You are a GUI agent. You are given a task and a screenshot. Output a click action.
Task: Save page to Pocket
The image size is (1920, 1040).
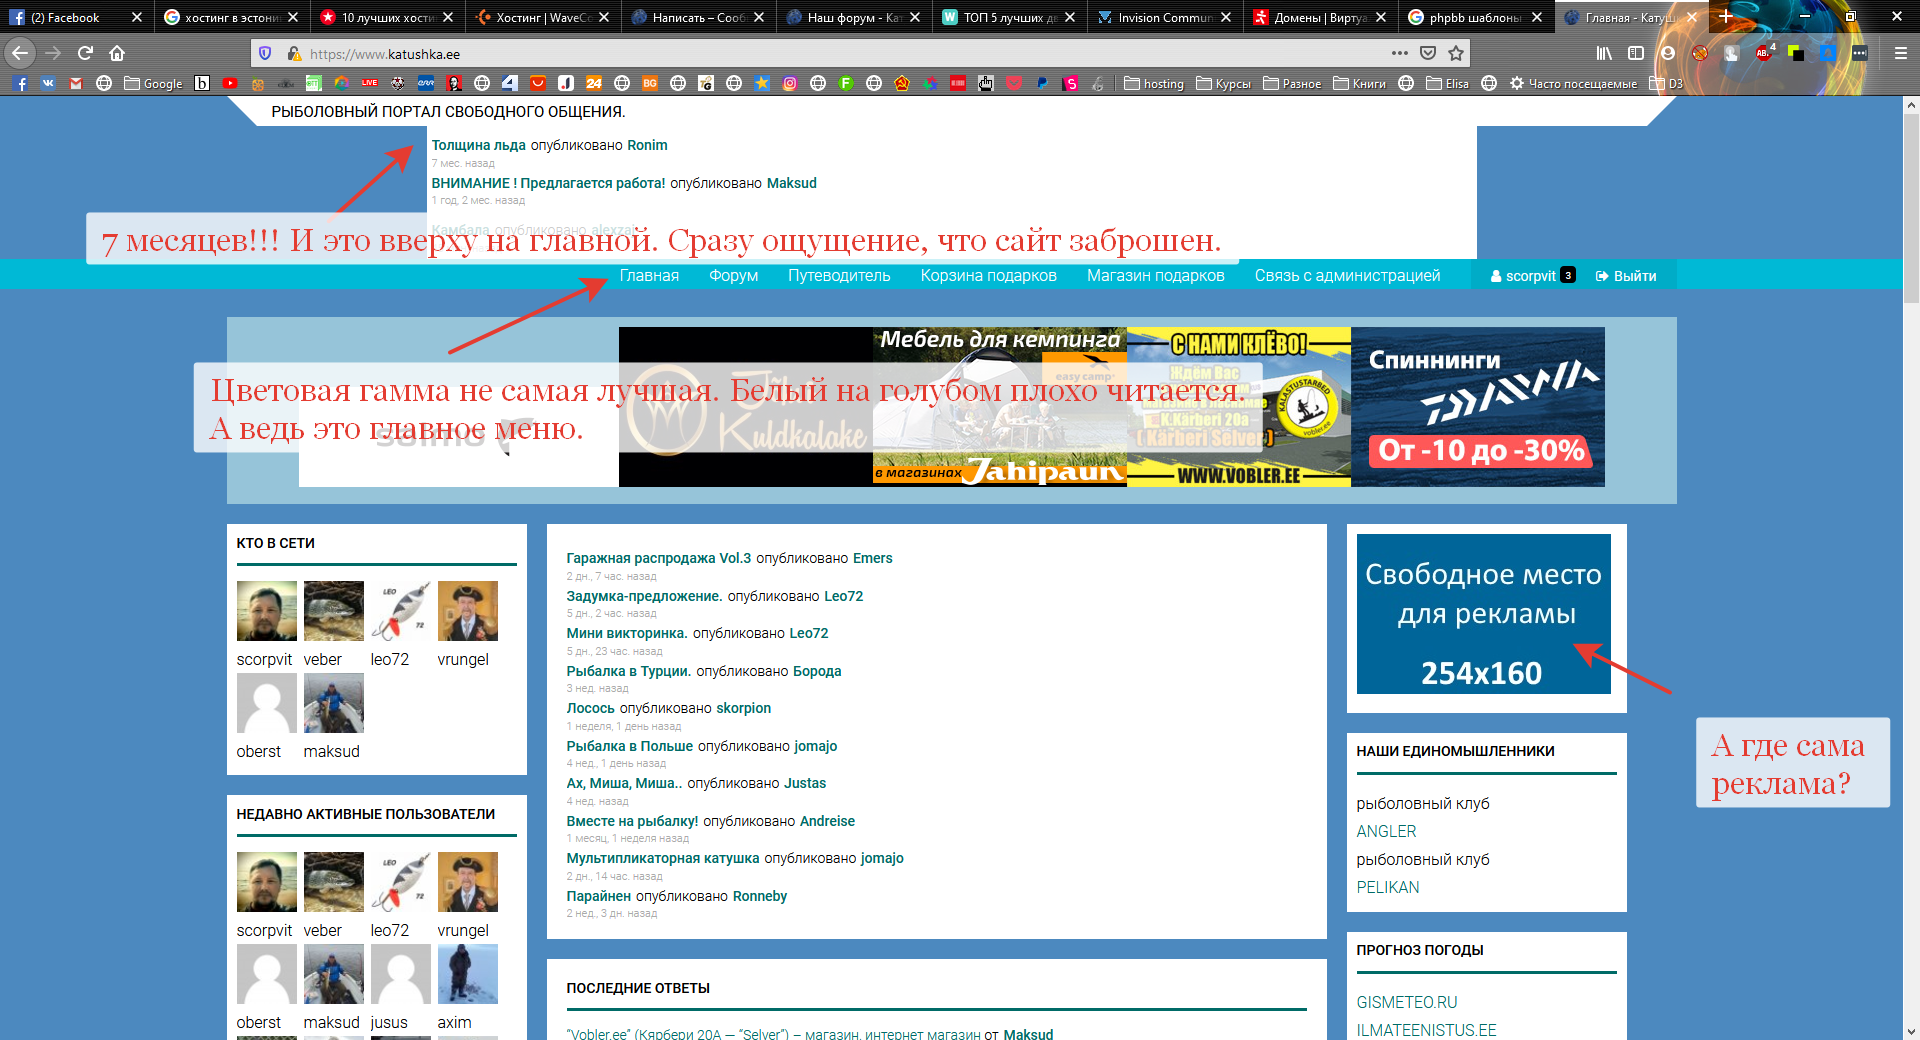pos(1428,53)
